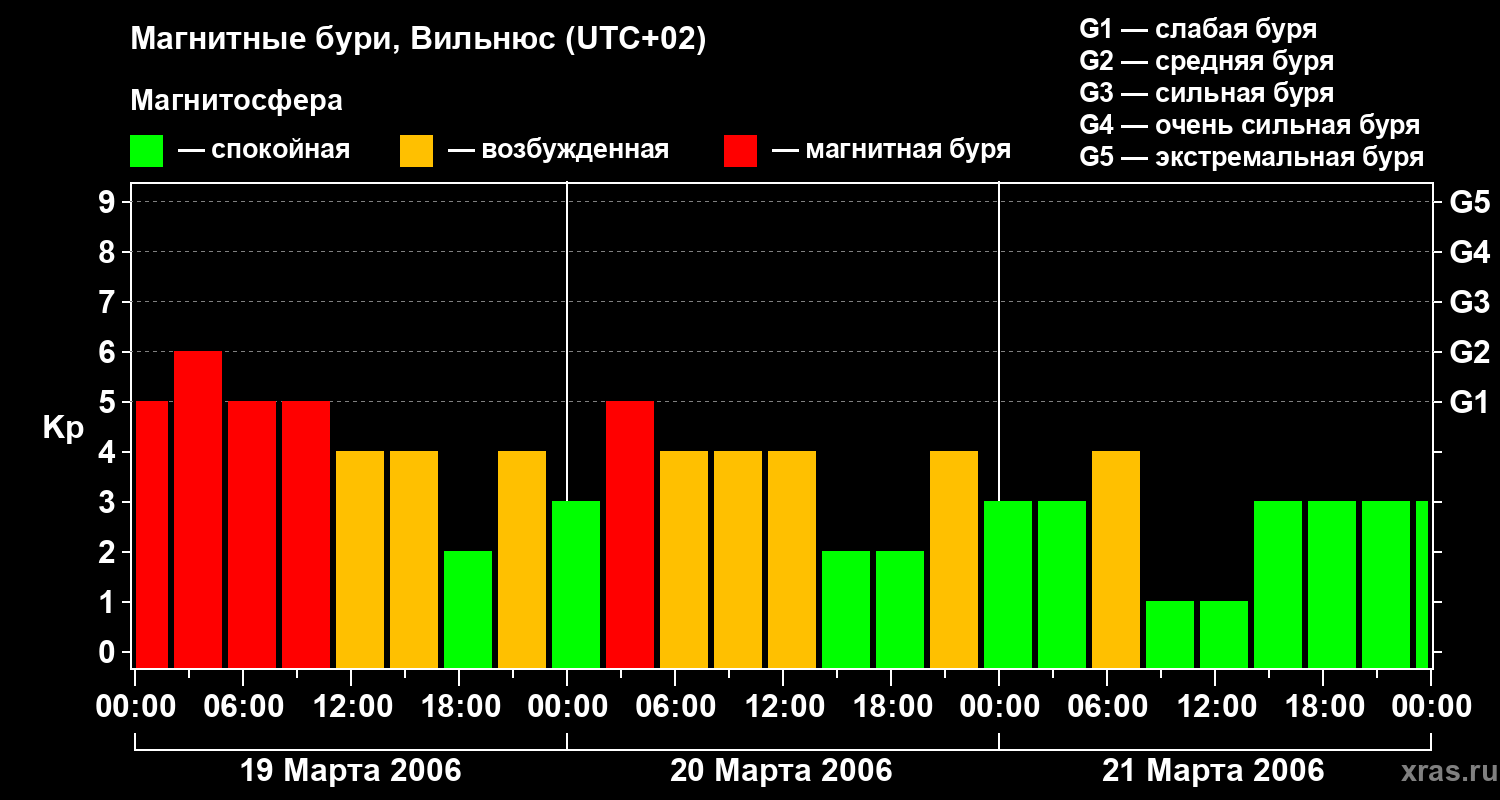The height and width of the screenshot is (800, 1500).
Task: Click the '12:00' time label above 20 Марта
Action: point(783,707)
